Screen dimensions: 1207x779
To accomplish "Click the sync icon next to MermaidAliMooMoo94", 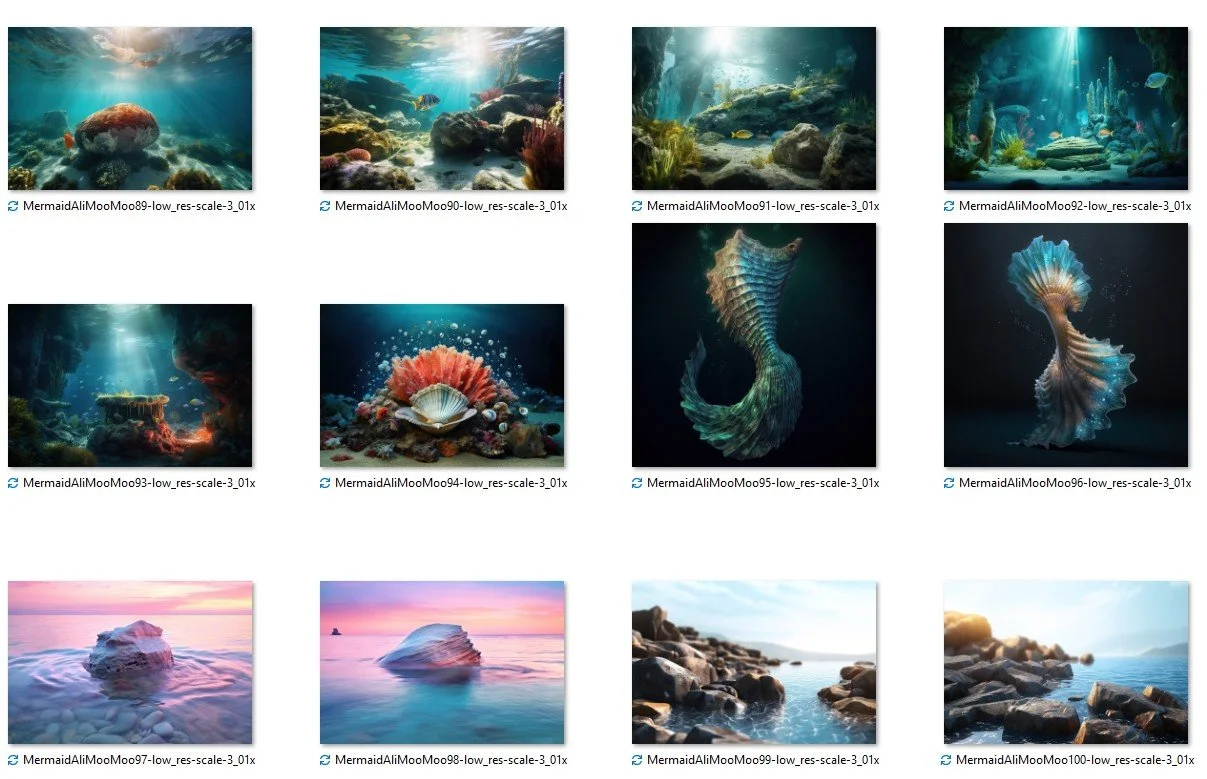I will 325,483.
